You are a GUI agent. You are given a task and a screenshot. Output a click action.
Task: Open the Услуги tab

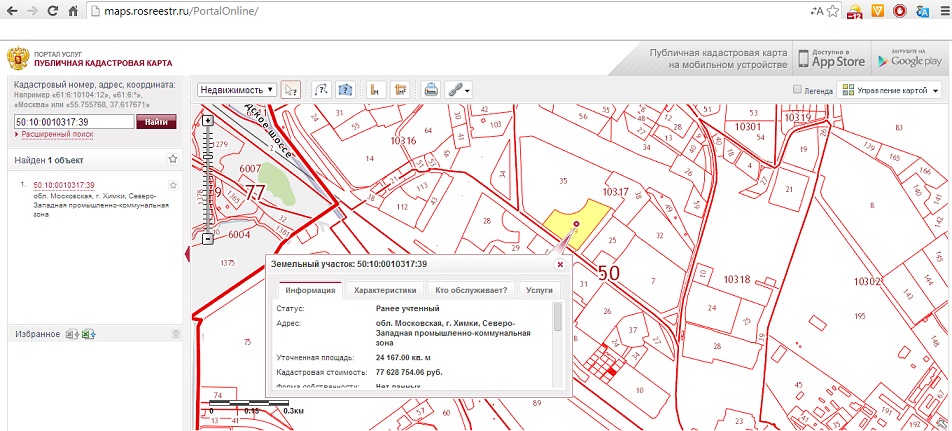(539, 290)
